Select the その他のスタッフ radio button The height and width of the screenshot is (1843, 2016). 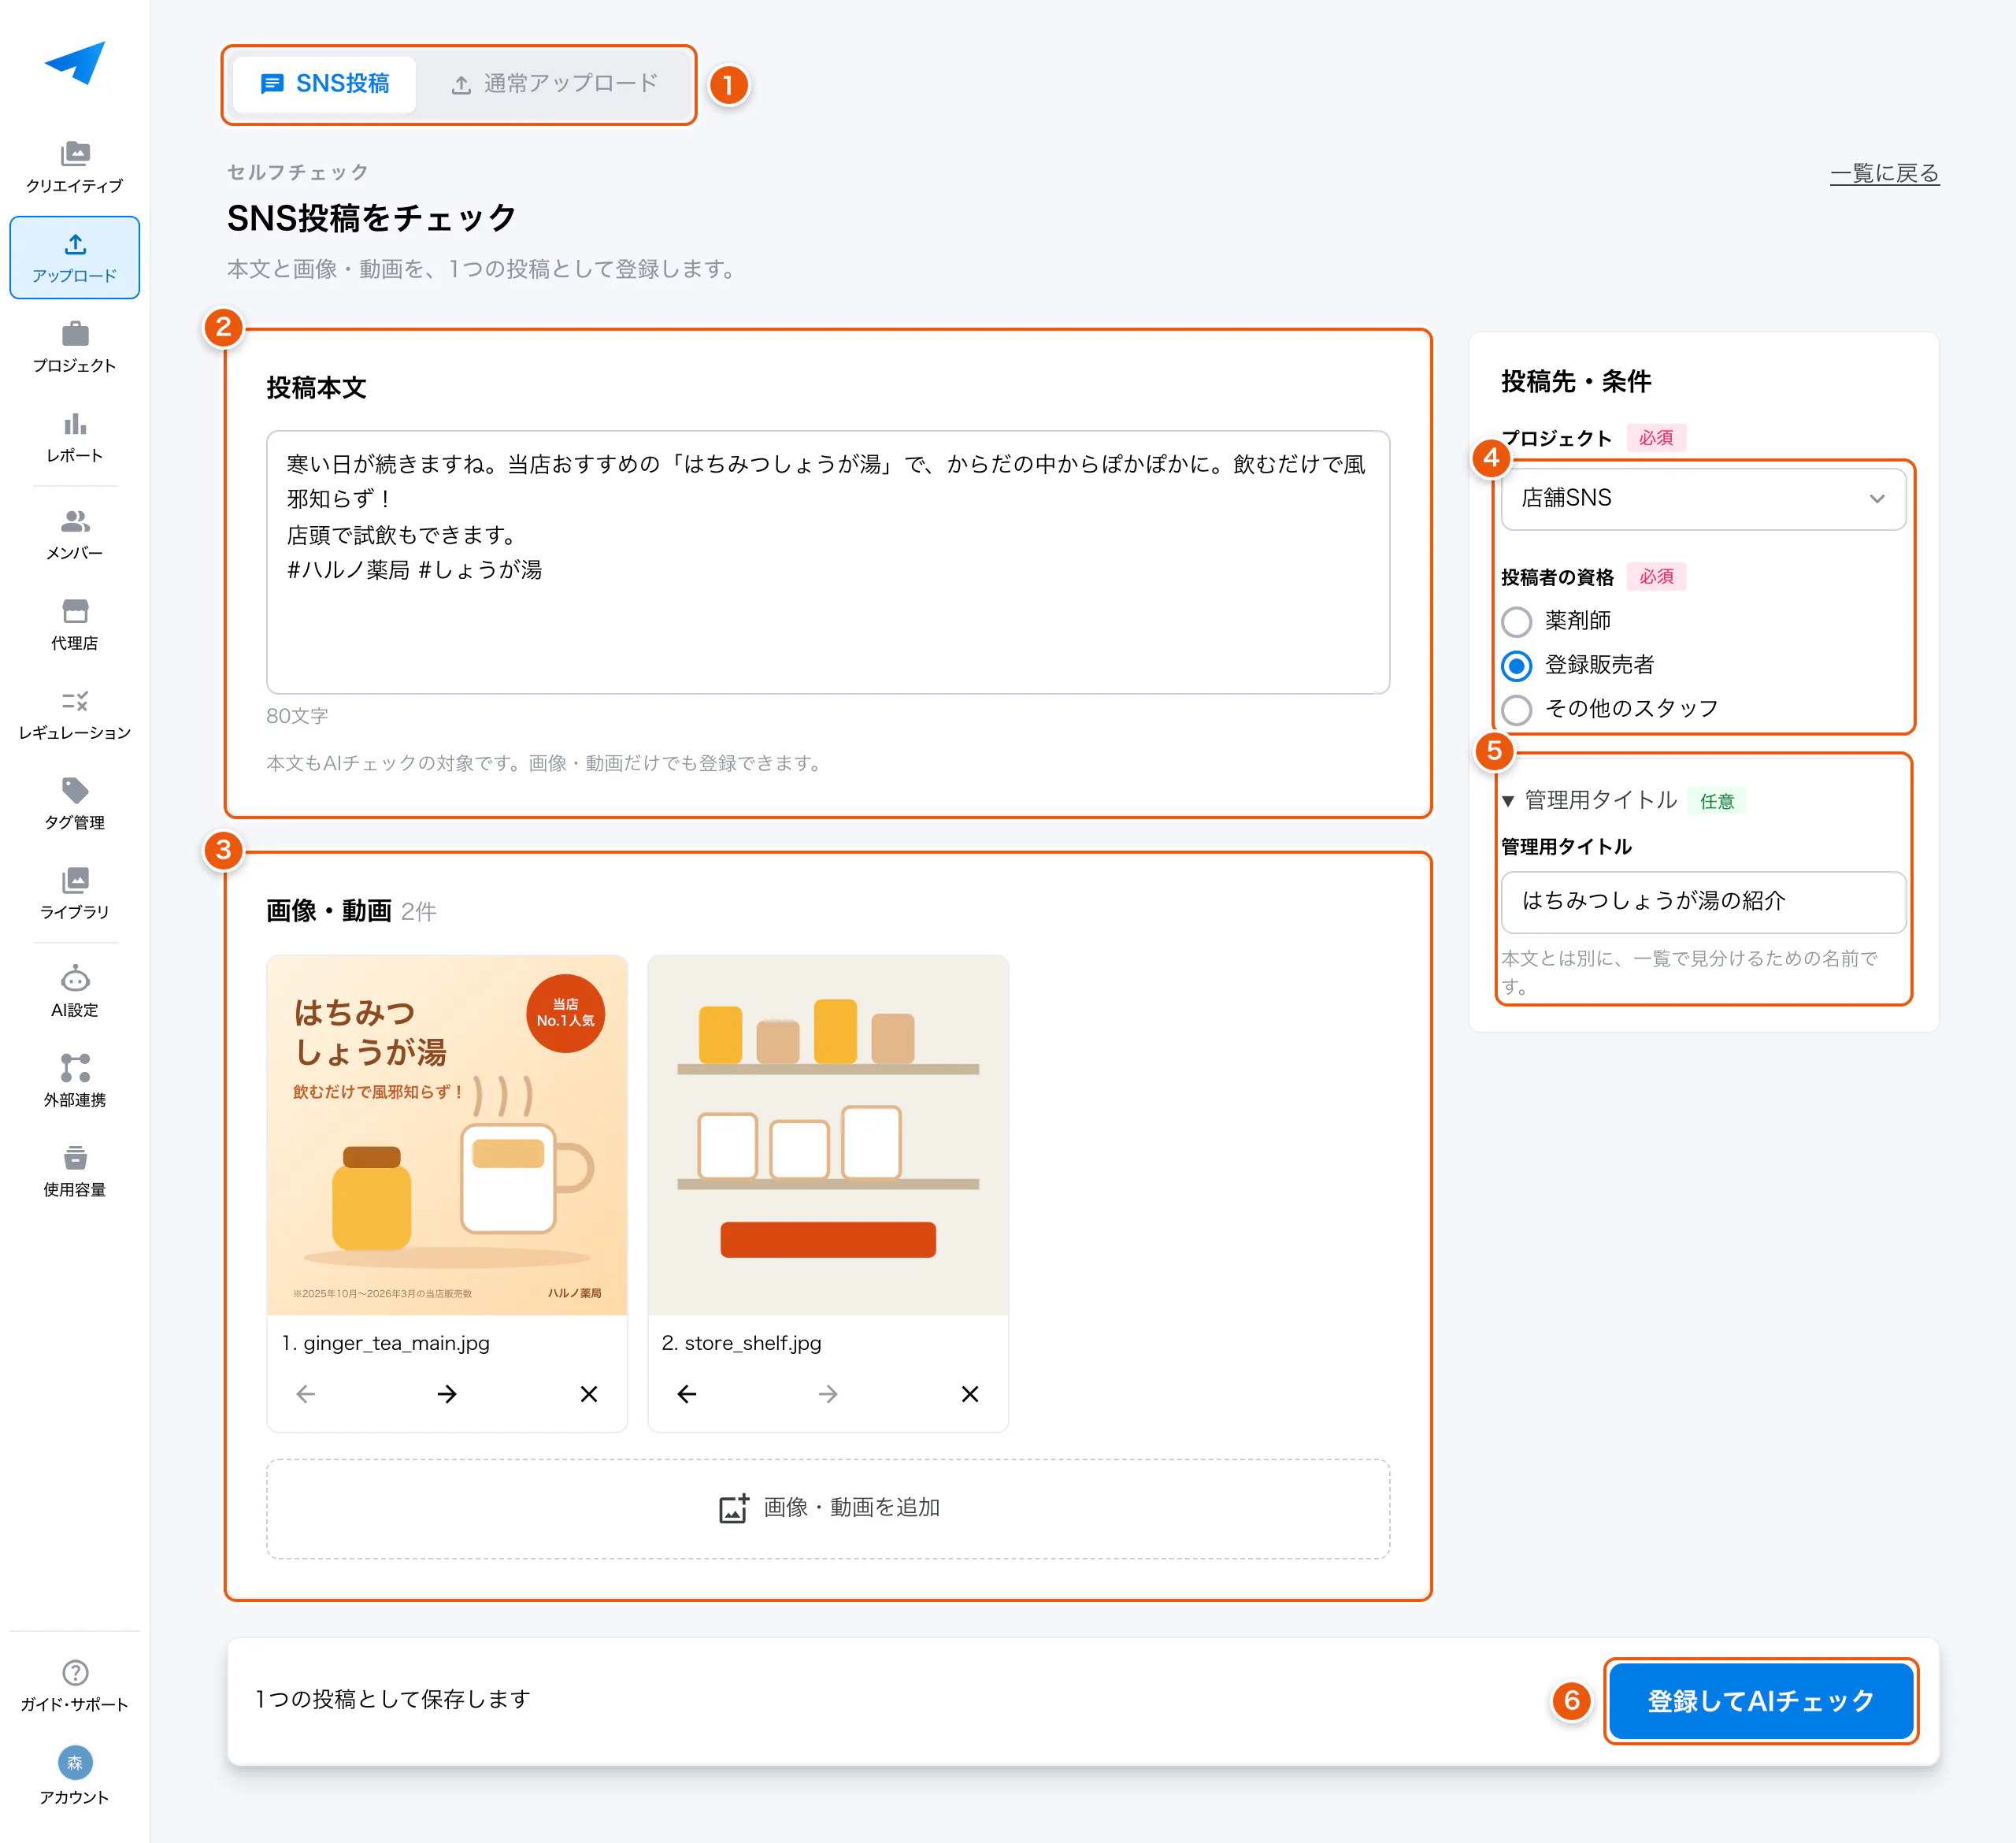[x=1517, y=709]
